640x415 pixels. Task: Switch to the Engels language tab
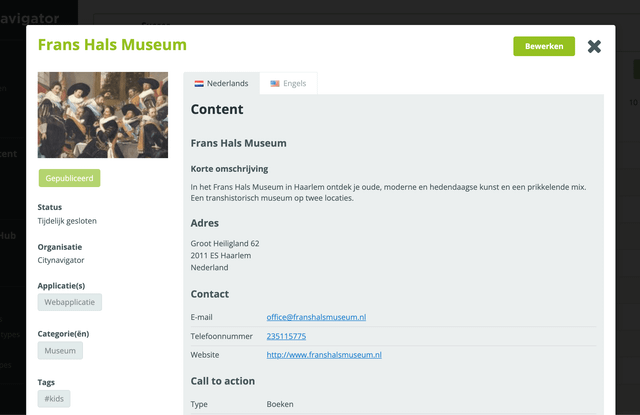click(x=288, y=83)
